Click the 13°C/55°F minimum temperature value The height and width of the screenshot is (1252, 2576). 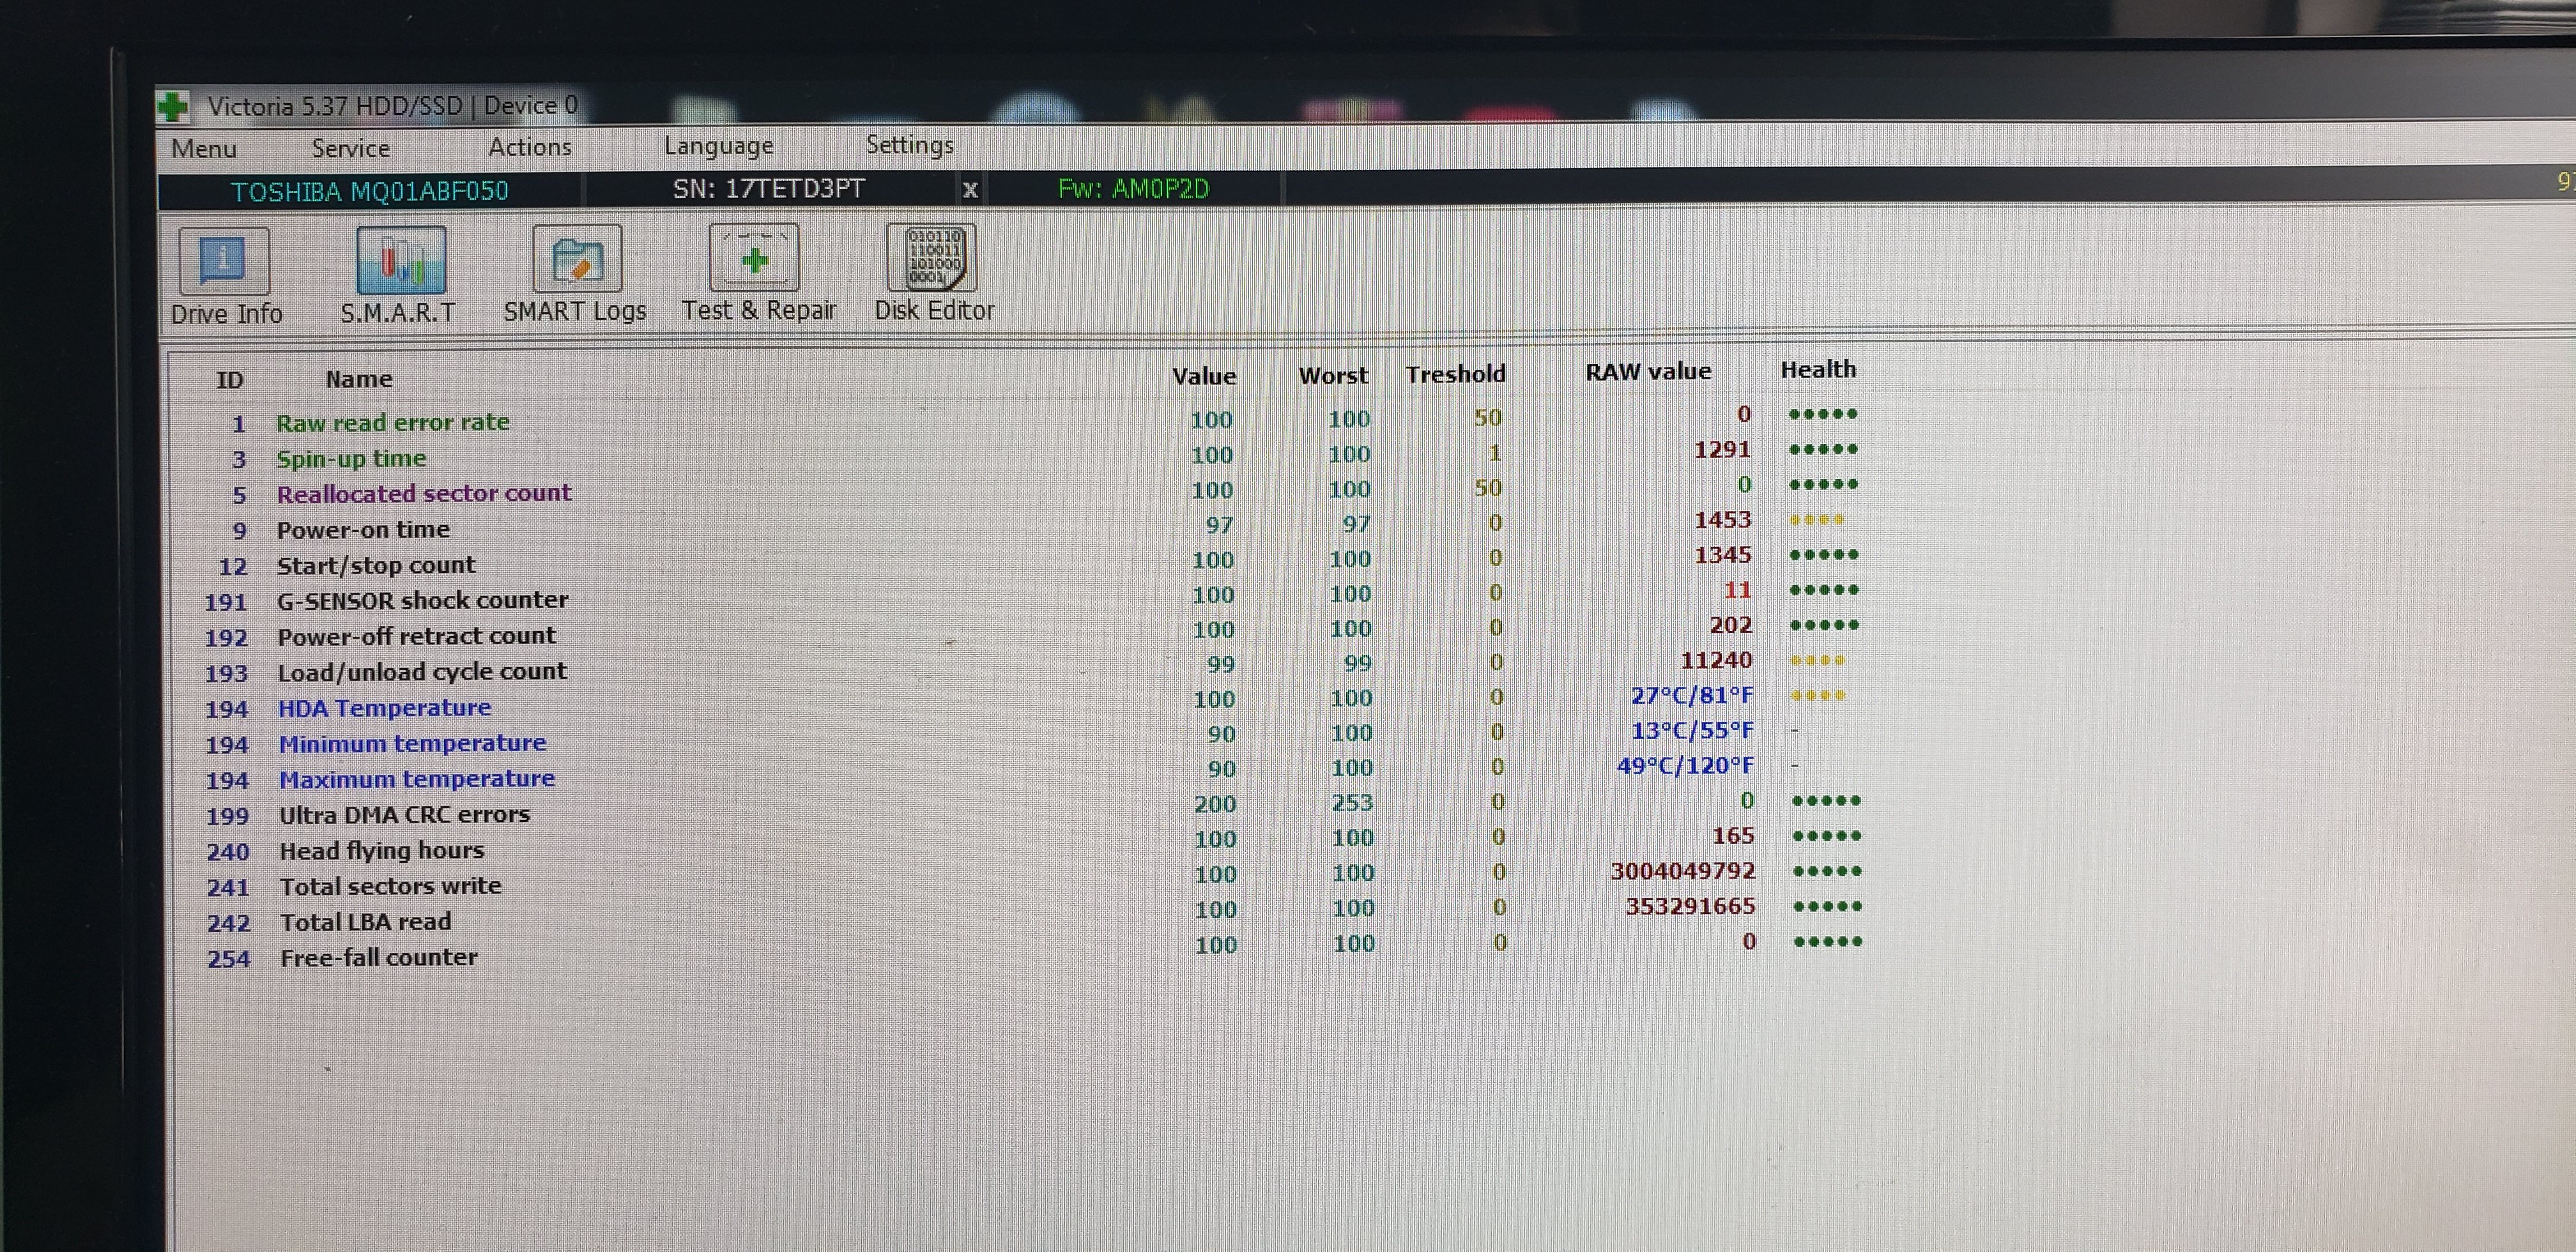pos(1692,731)
